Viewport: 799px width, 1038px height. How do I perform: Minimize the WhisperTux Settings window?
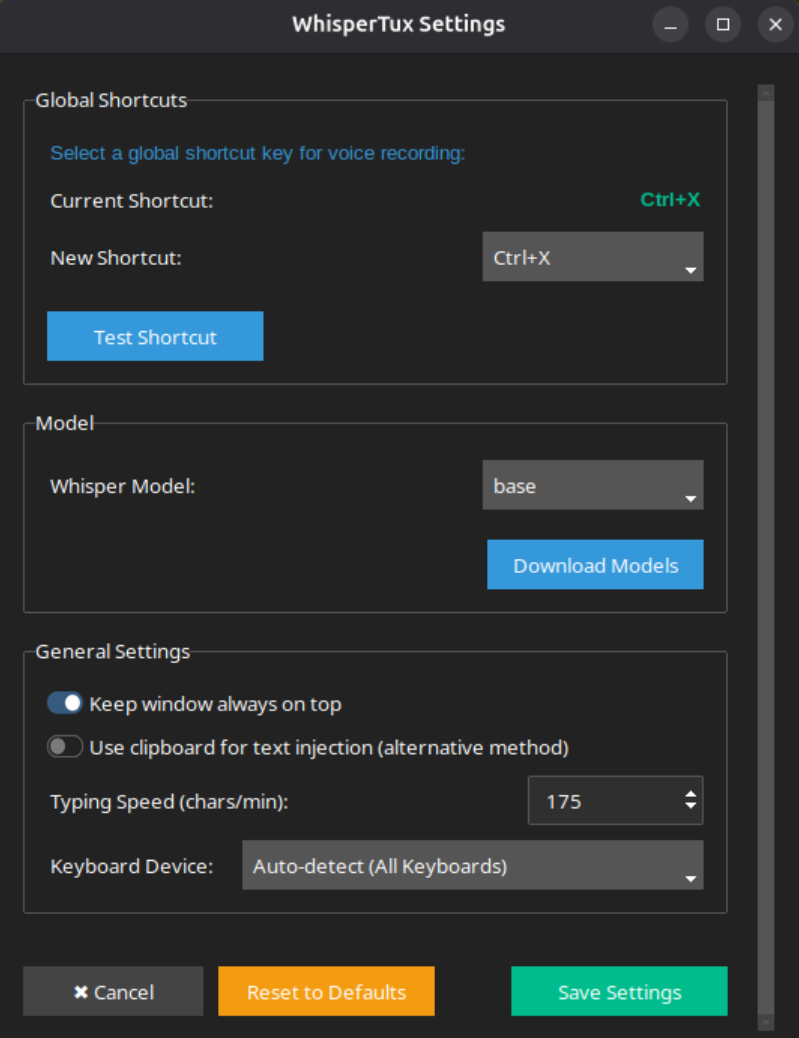[671, 24]
